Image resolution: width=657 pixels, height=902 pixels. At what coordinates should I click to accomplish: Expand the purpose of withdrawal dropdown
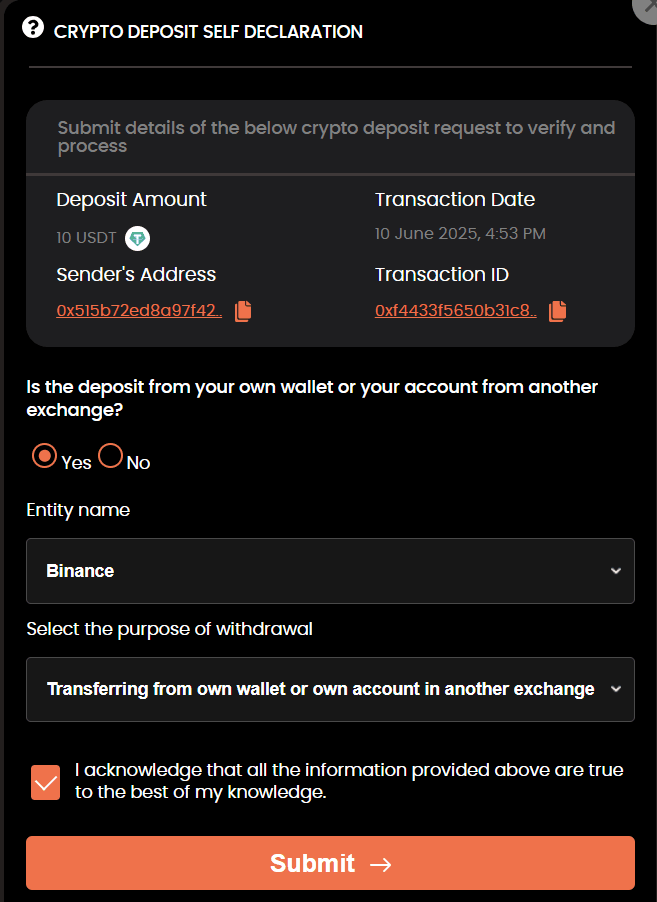click(330, 689)
